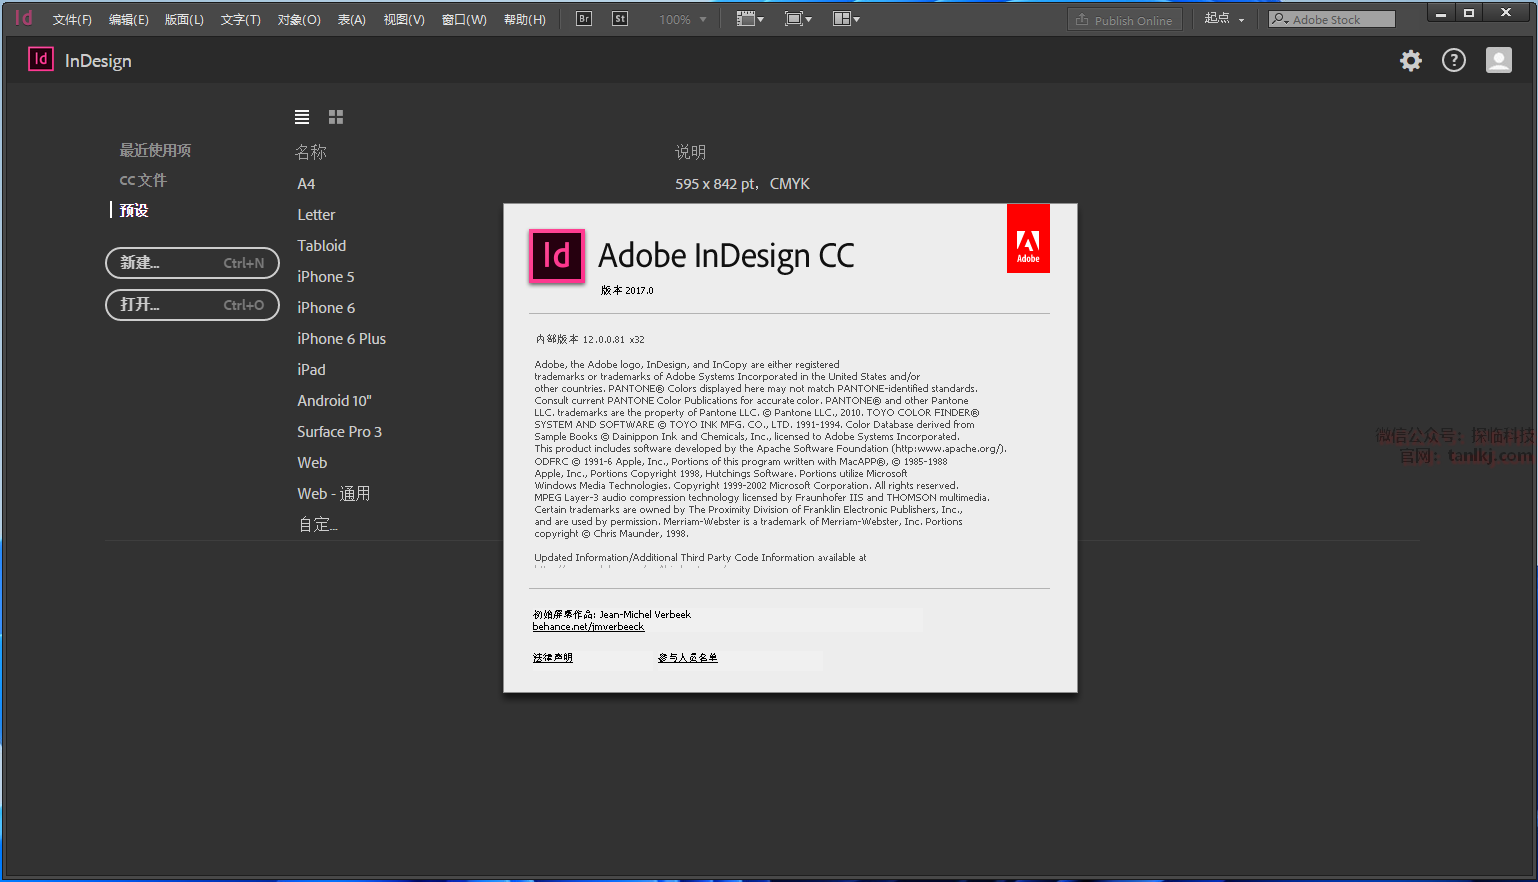This screenshot has width=1538, height=882.
Task: Click the 新建... button
Action: [192, 263]
